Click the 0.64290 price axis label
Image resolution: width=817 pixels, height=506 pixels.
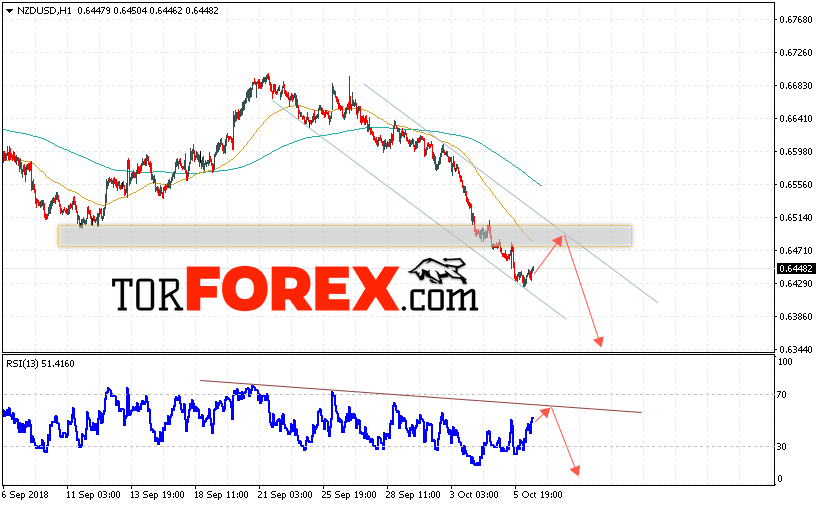pyautogui.click(x=796, y=283)
